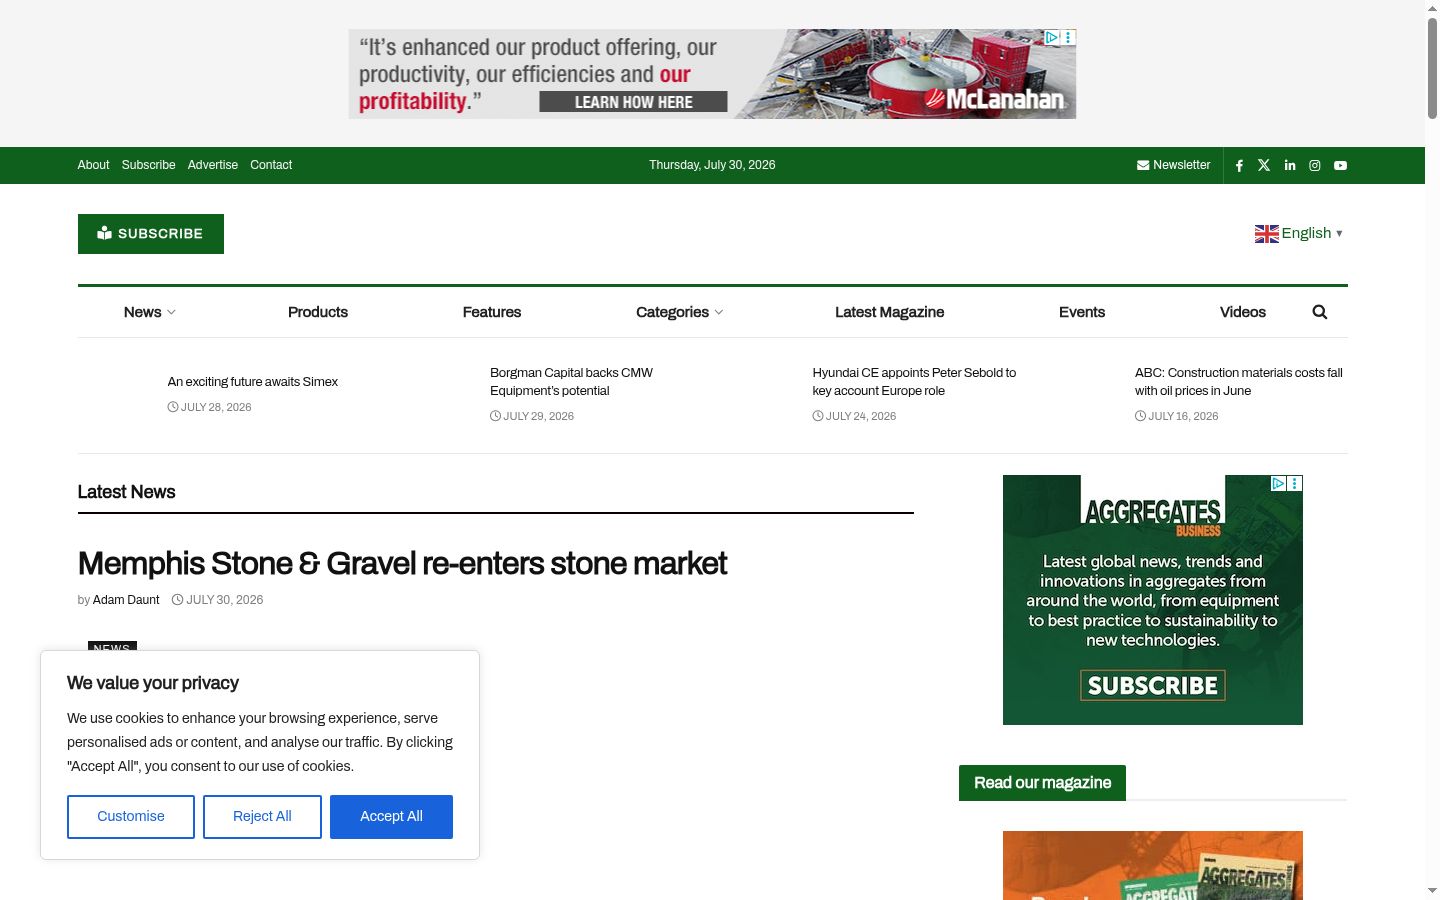The height and width of the screenshot is (900, 1440).
Task: Click the JULY 28, 2026 date
Action: click(x=209, y=407)
